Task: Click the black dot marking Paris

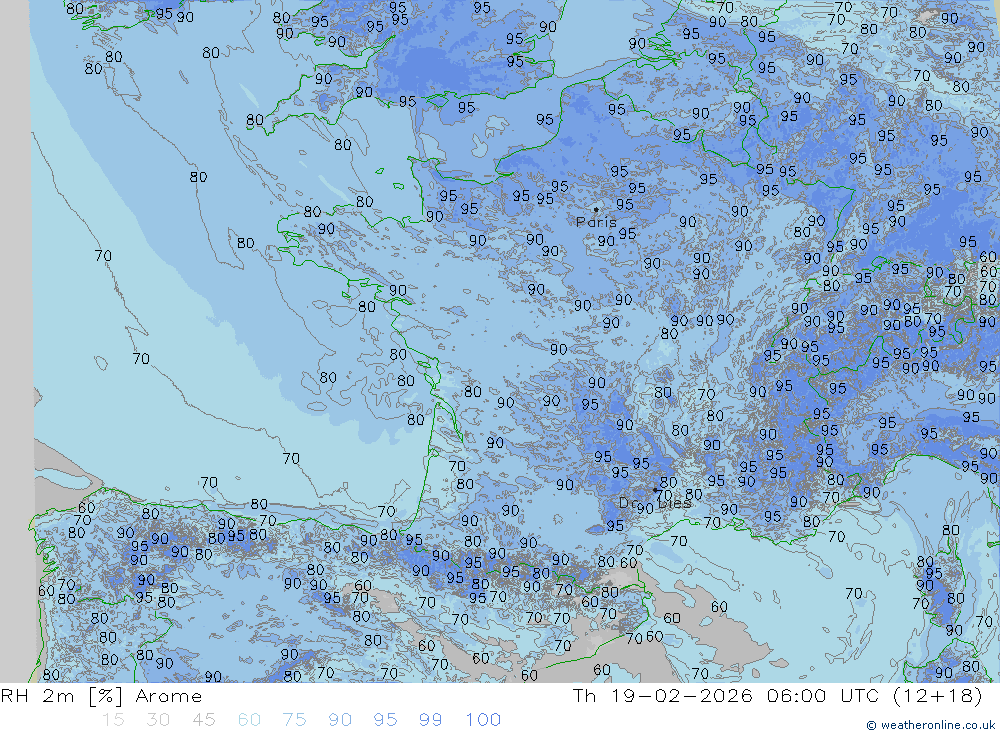Action: click(x=596, y=209)
